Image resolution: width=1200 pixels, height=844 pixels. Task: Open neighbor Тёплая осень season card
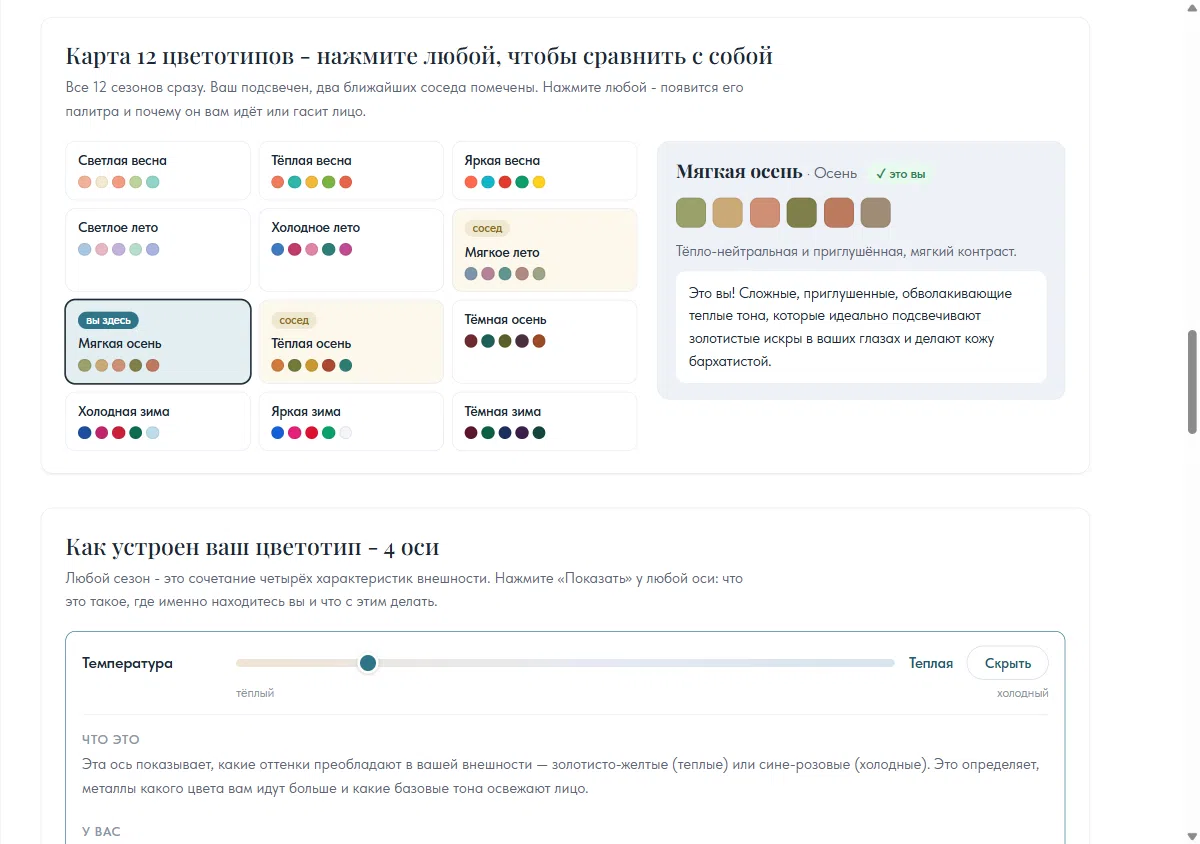point(351,341)
